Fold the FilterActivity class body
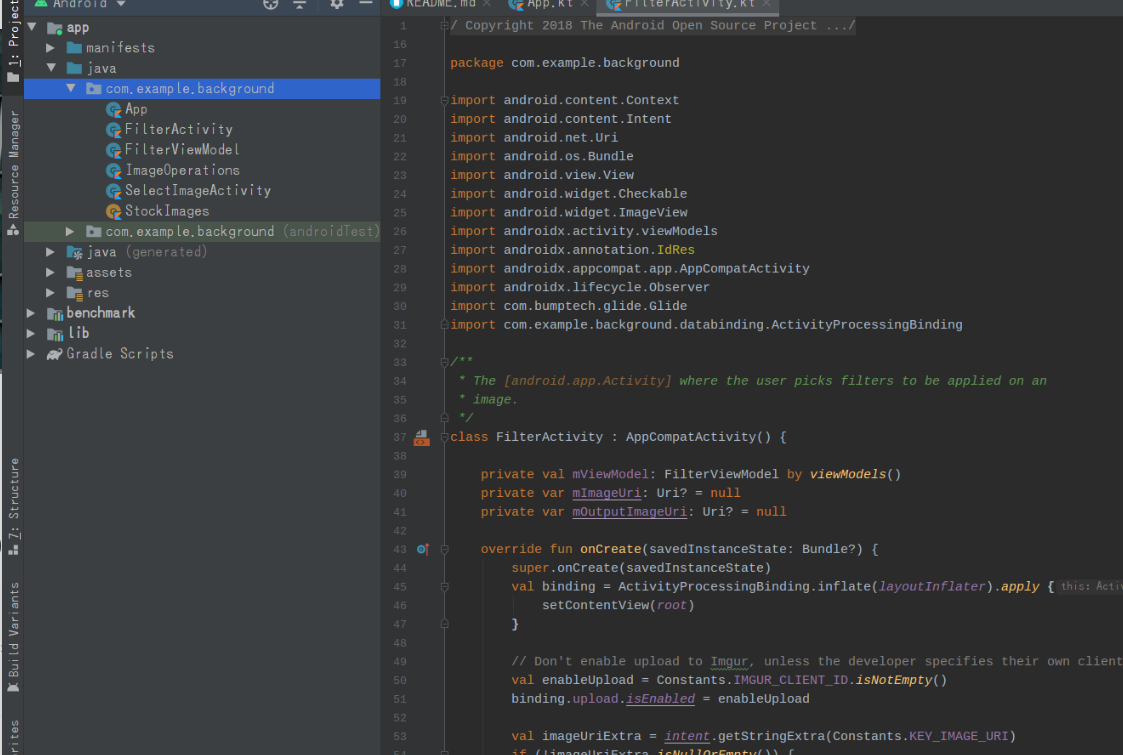1123x755 pixels. [x=444, y=437]
